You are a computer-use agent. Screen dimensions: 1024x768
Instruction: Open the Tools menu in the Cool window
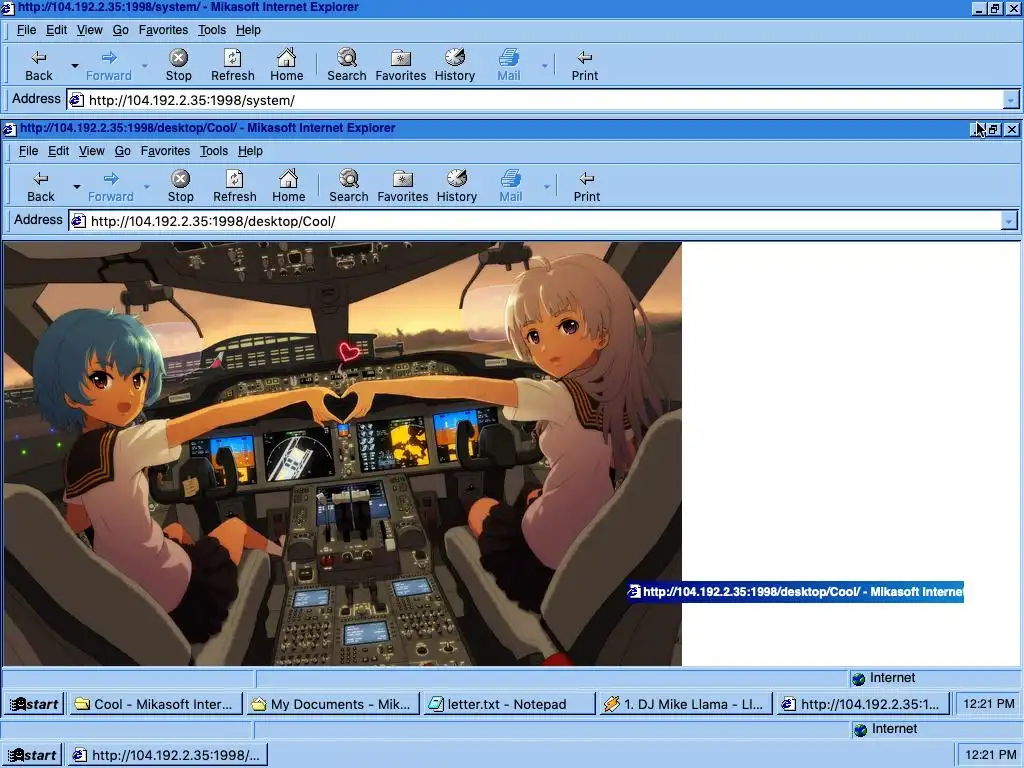[214, 151]
